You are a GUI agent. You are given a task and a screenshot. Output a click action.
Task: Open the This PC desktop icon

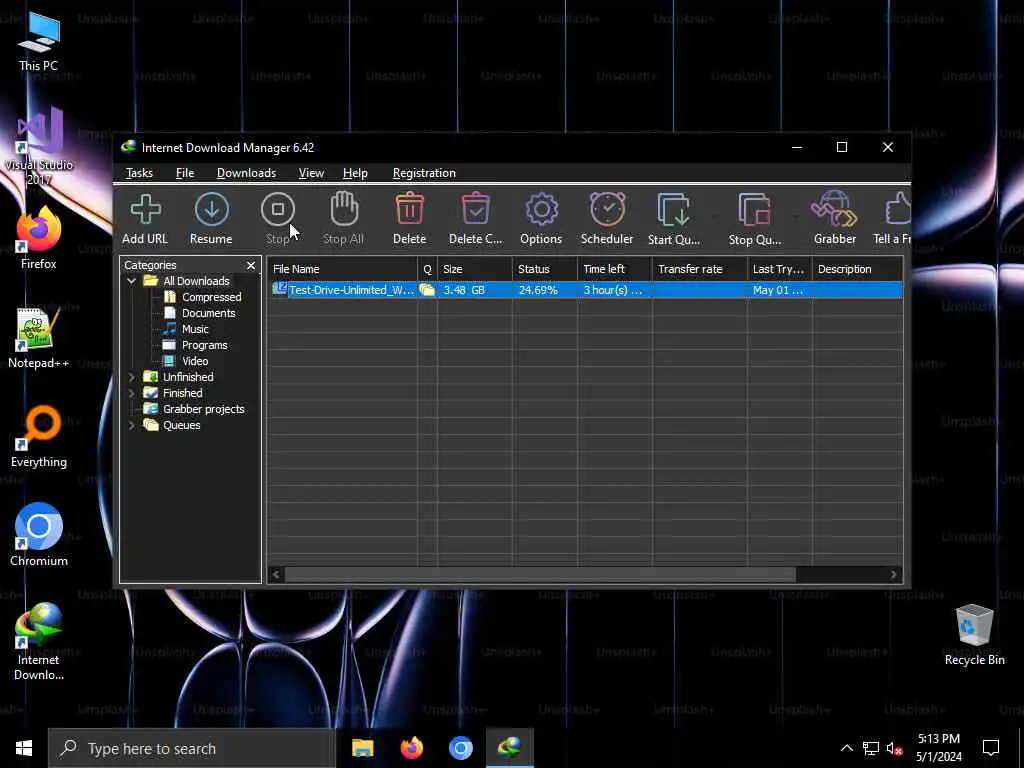tap(39, 42)
